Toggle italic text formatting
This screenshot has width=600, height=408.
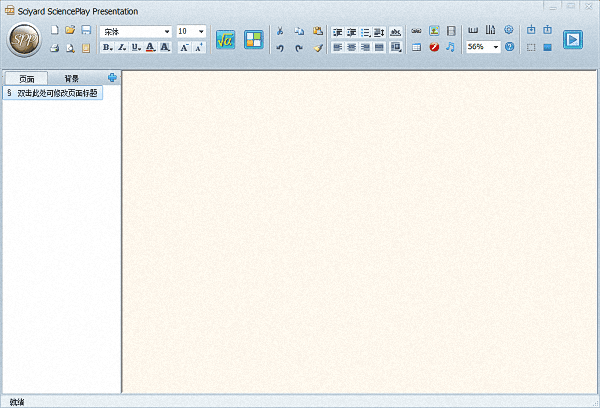click(x=121, y=47)
